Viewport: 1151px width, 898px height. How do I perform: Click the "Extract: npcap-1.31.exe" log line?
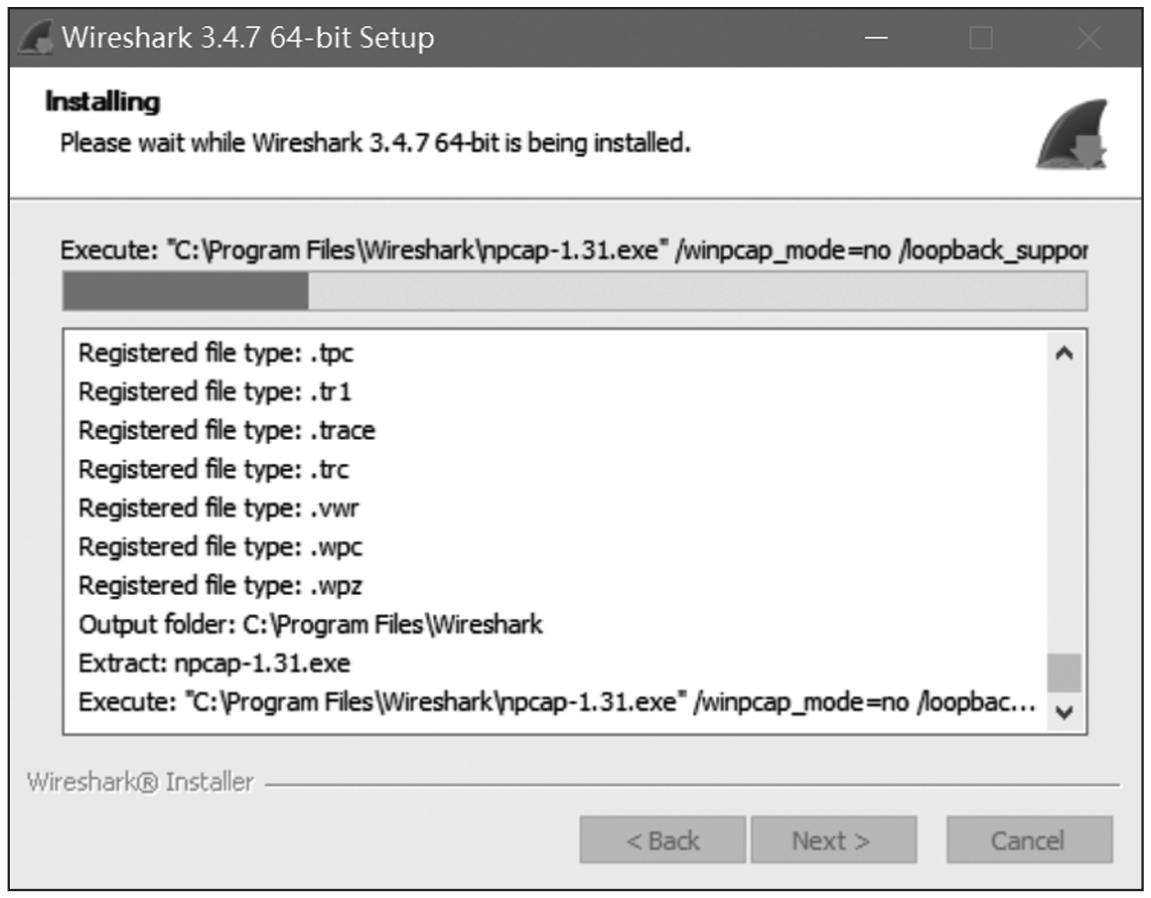(214, 663)
